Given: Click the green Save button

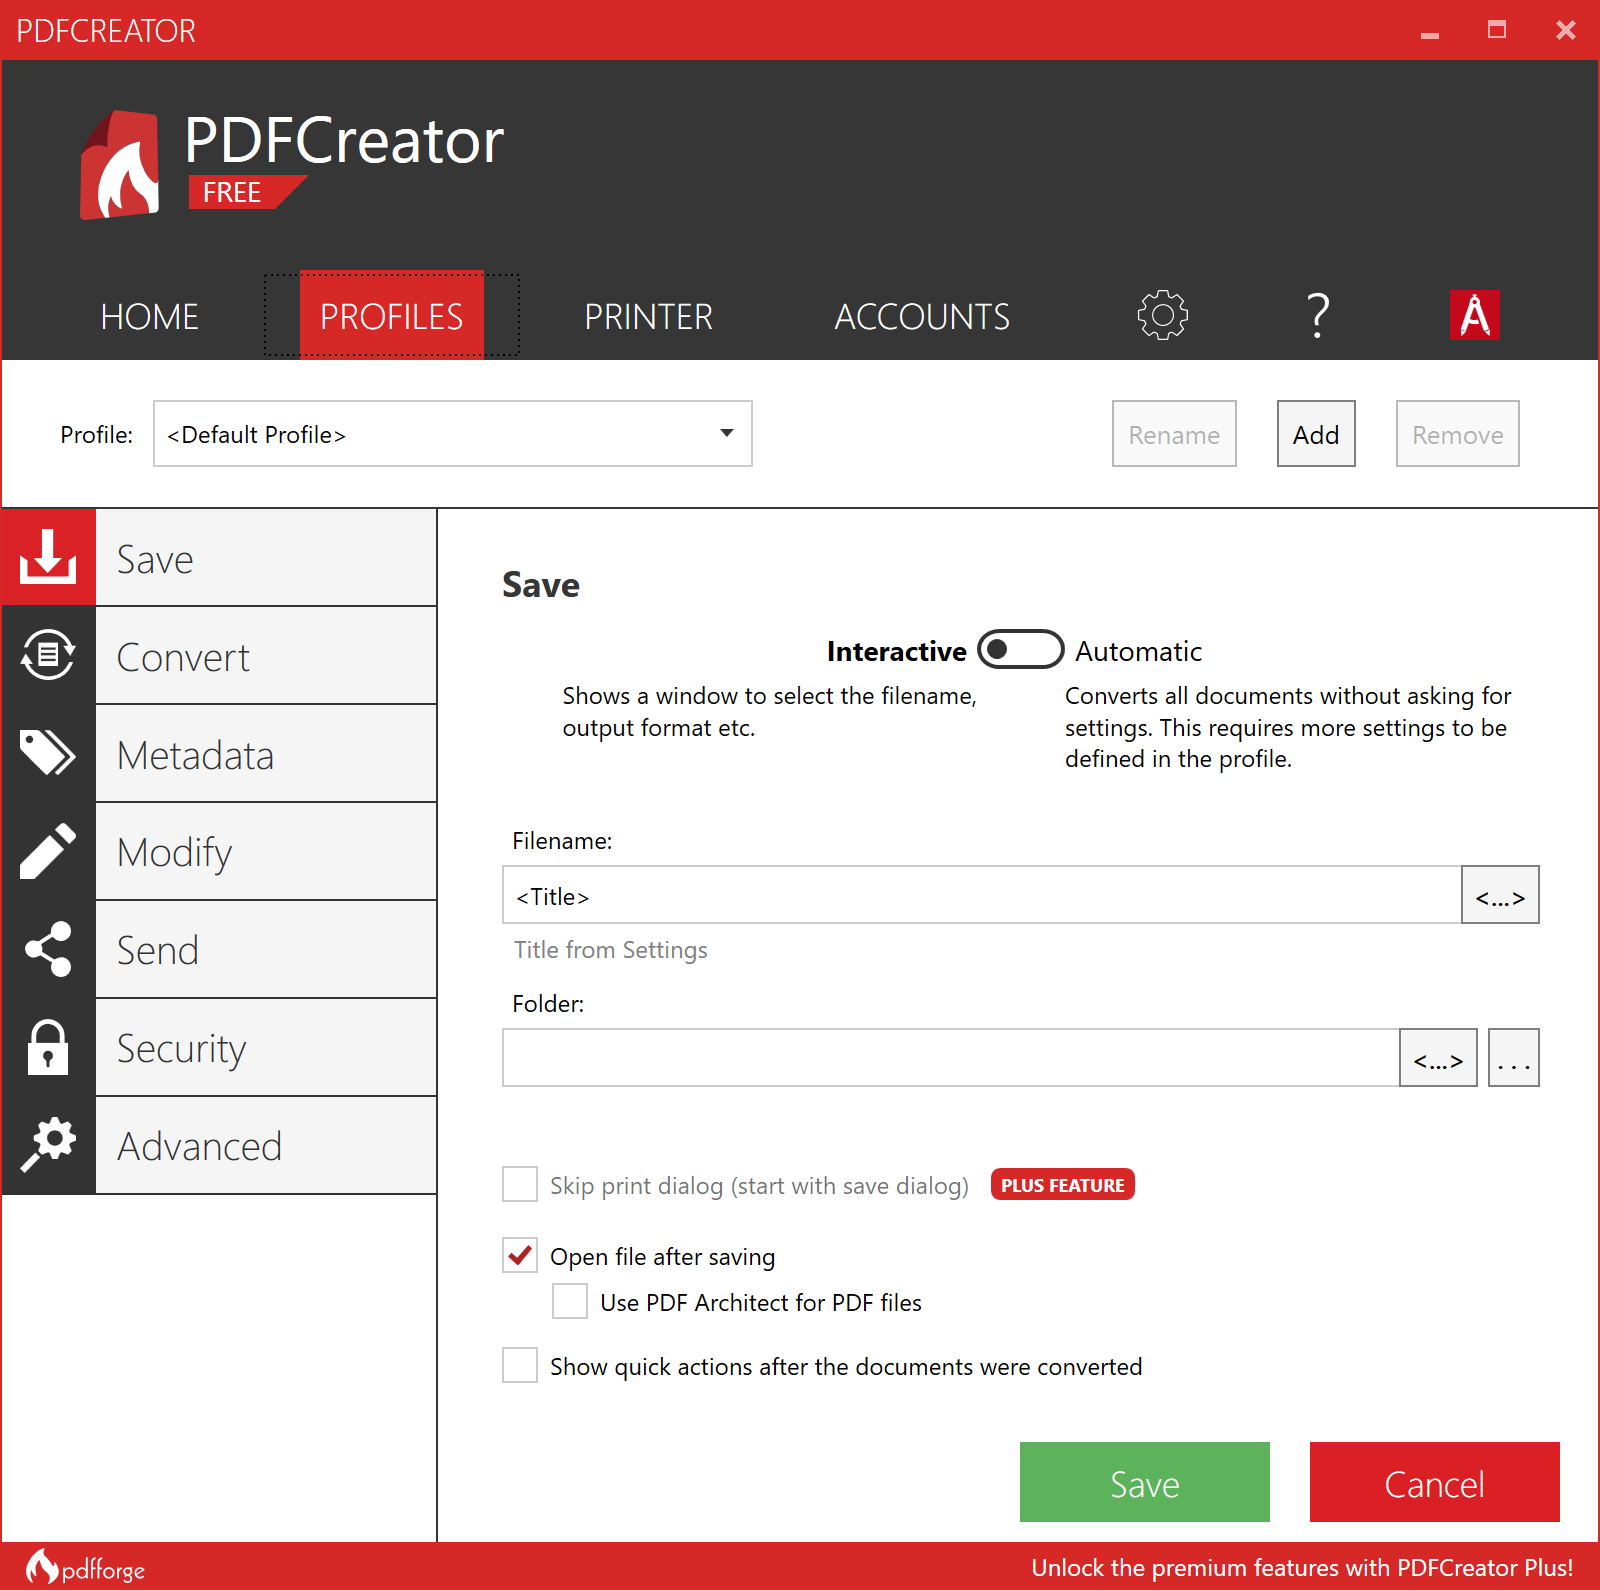Looking at the screenshot, I should pos(1144,1482).
